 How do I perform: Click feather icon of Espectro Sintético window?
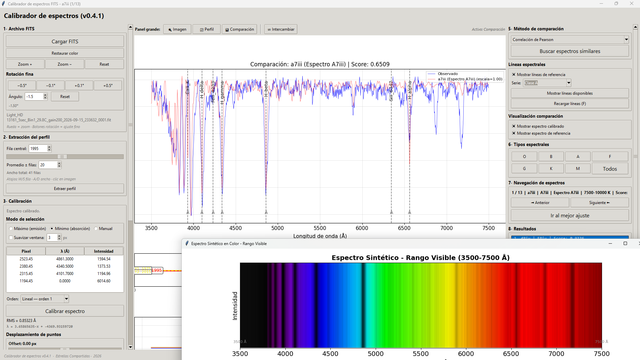pos(187,243)
